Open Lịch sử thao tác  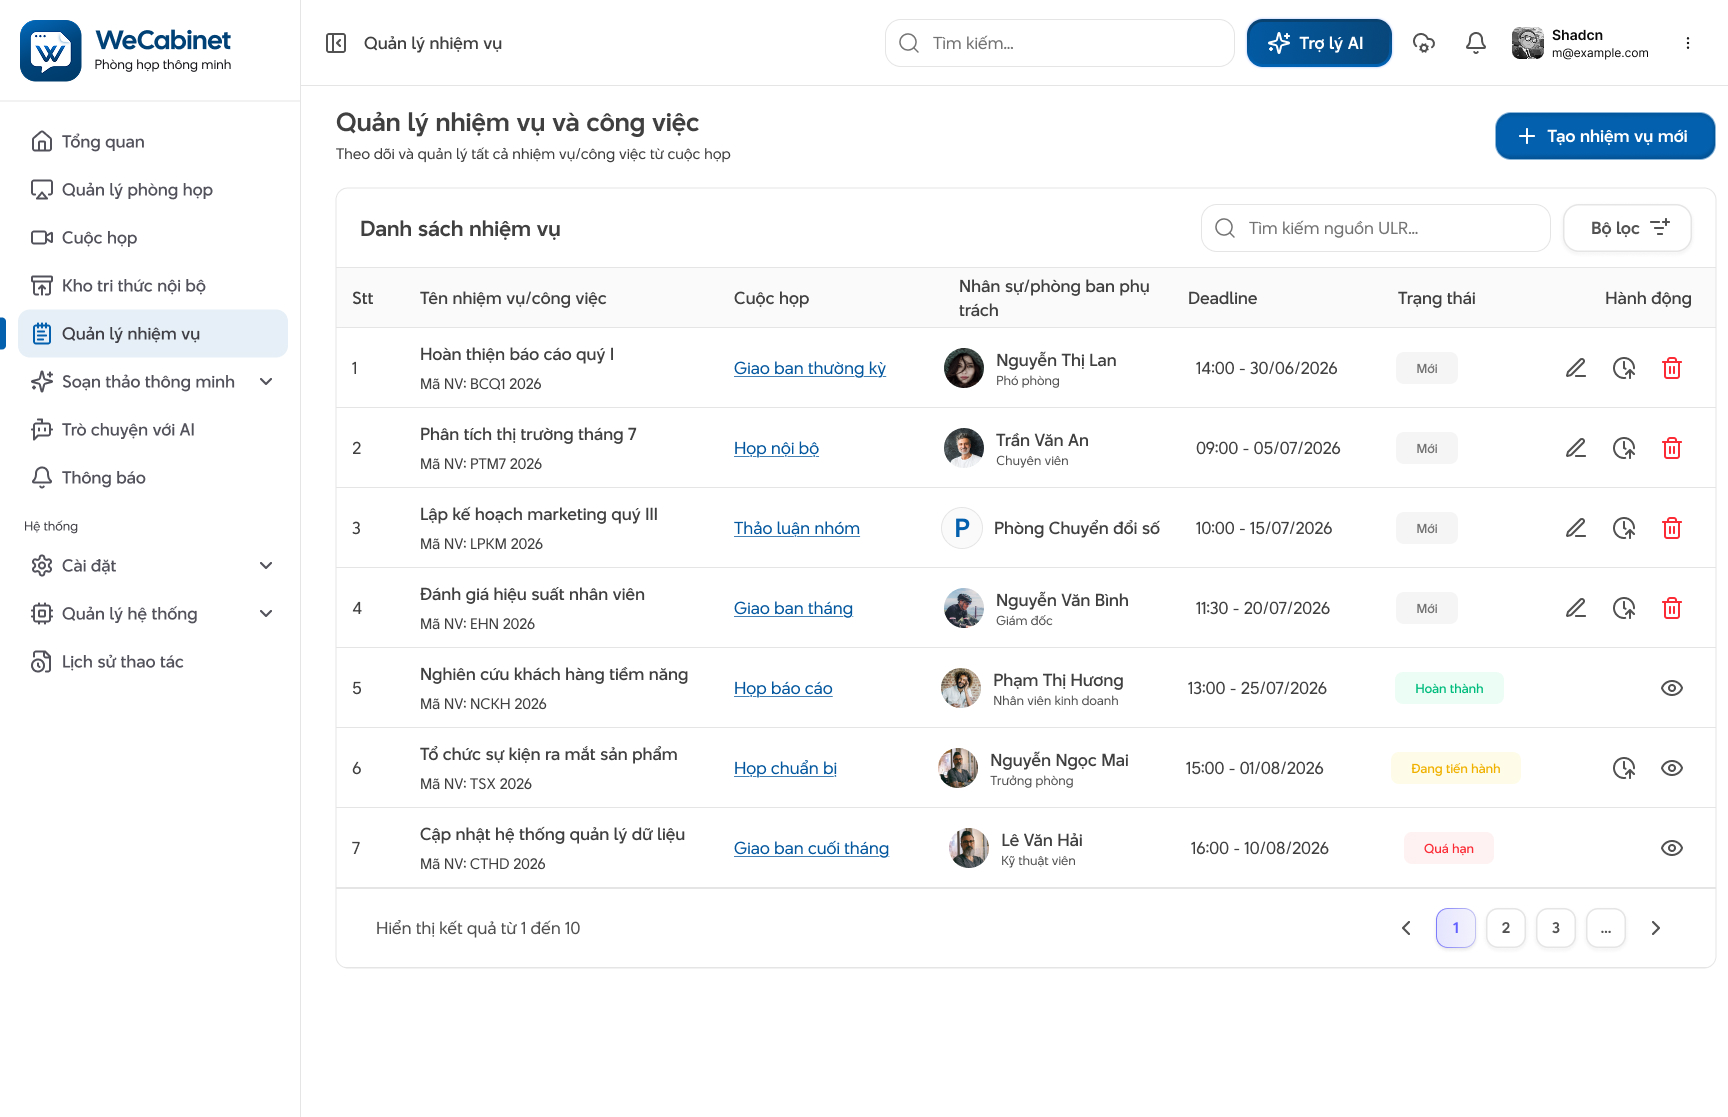click(153, 662)
